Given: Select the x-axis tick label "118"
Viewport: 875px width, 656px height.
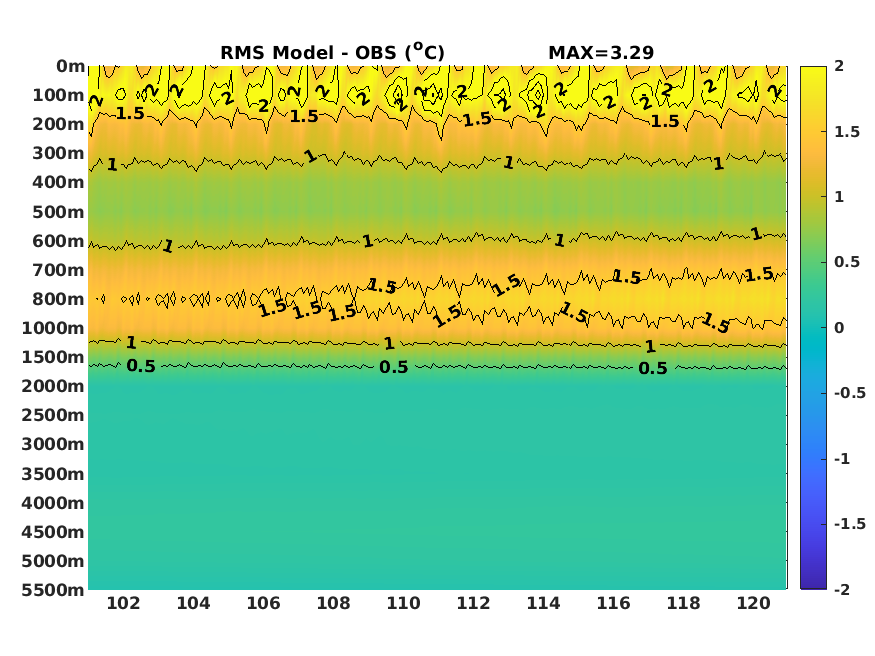Looking at the screenshot, I should (684, 603).
